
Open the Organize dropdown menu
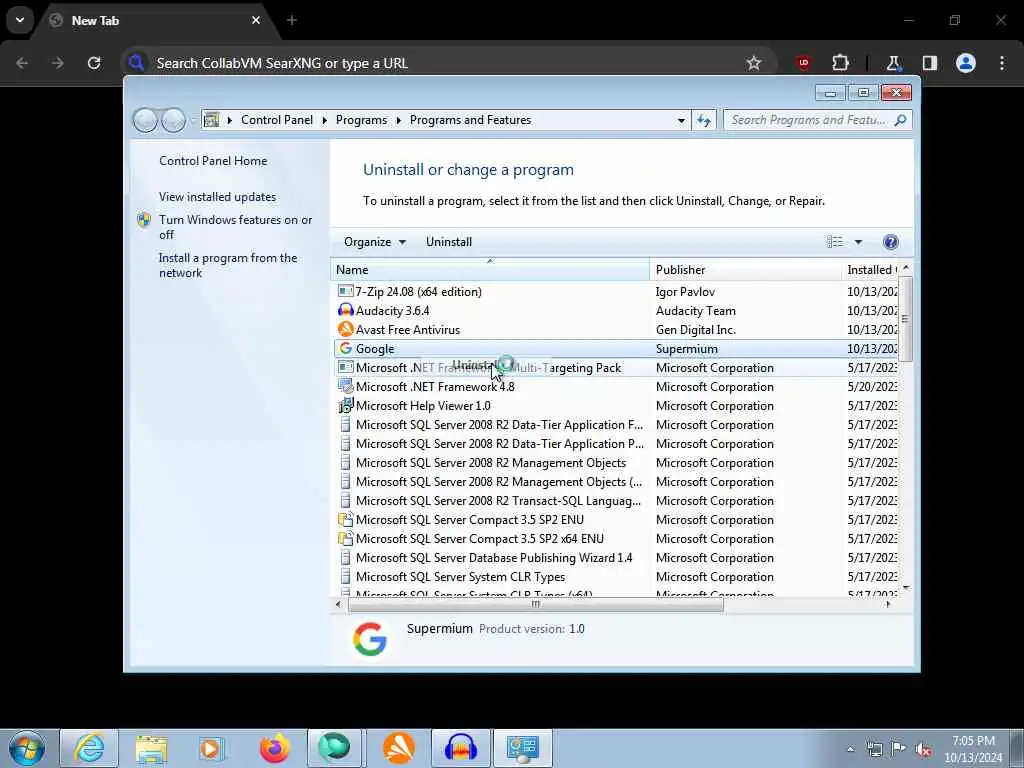[x=375, y=242]
